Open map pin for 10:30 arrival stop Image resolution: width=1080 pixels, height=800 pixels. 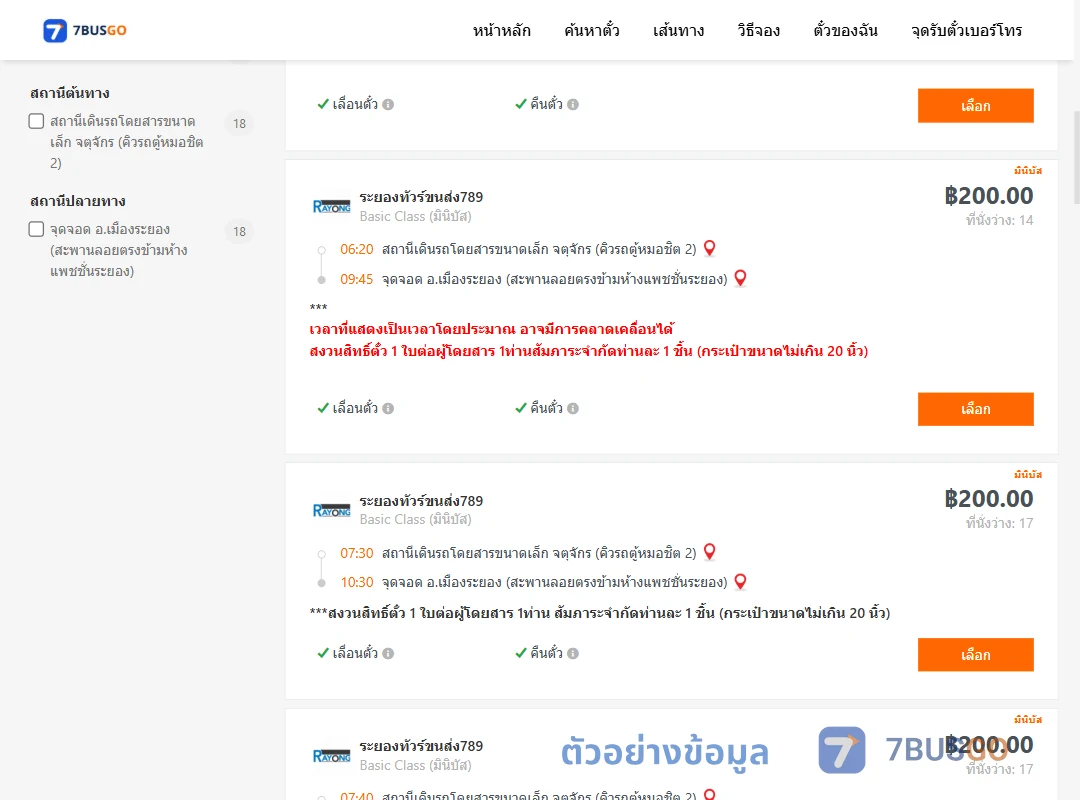(x=740, y=582)
